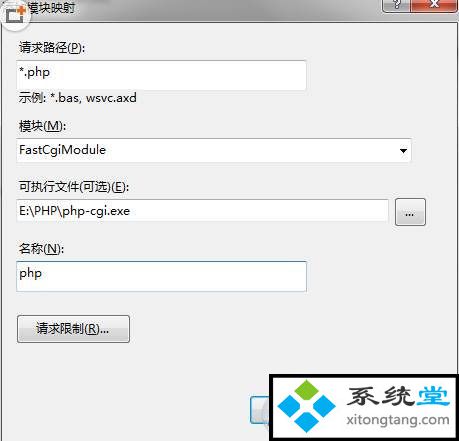Screen dimensions: 459x441
Task: Click into the E:\PHP\php-cgi.exe path field
Action: click(202, 211)
